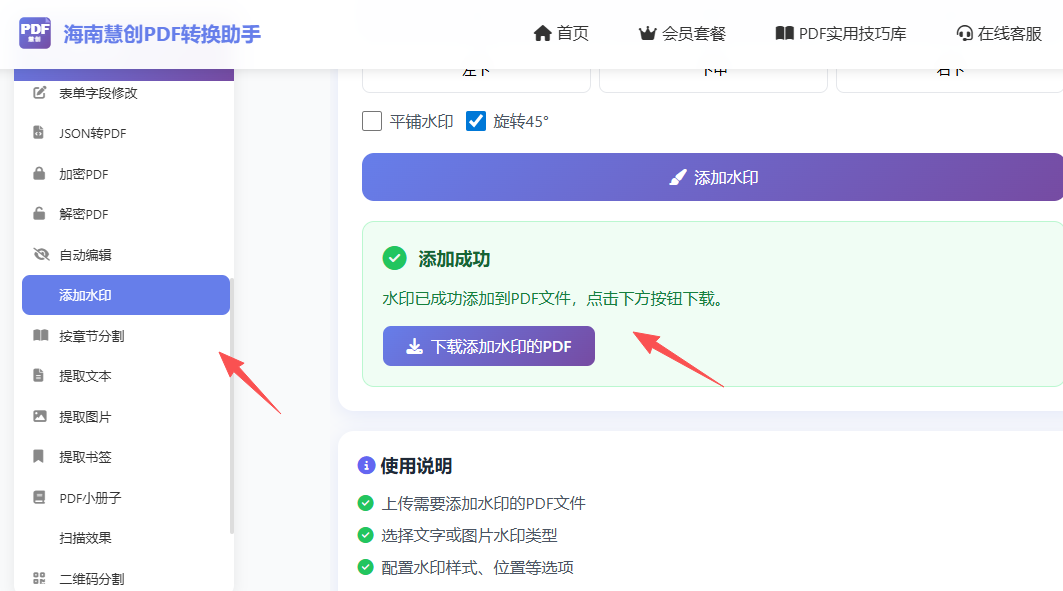Click the 海南慧创PDF转换助手 site title
This screenshot has width=1063, height=591.
tap(162, 34)
